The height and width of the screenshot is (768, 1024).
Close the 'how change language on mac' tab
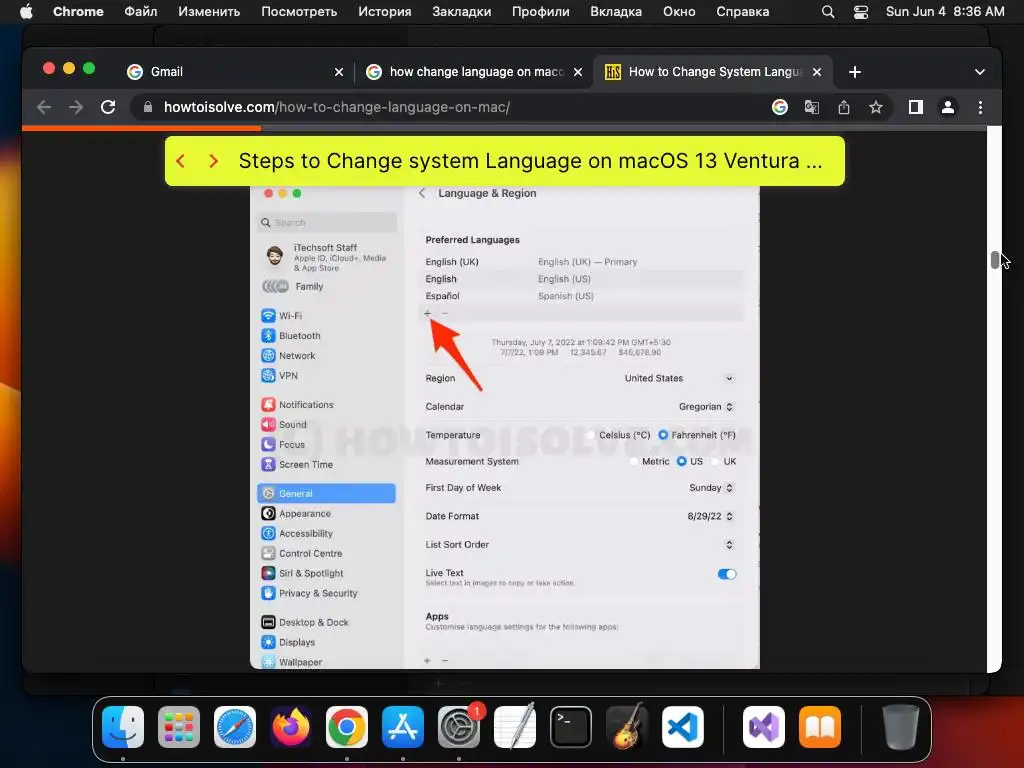(578, 72)
